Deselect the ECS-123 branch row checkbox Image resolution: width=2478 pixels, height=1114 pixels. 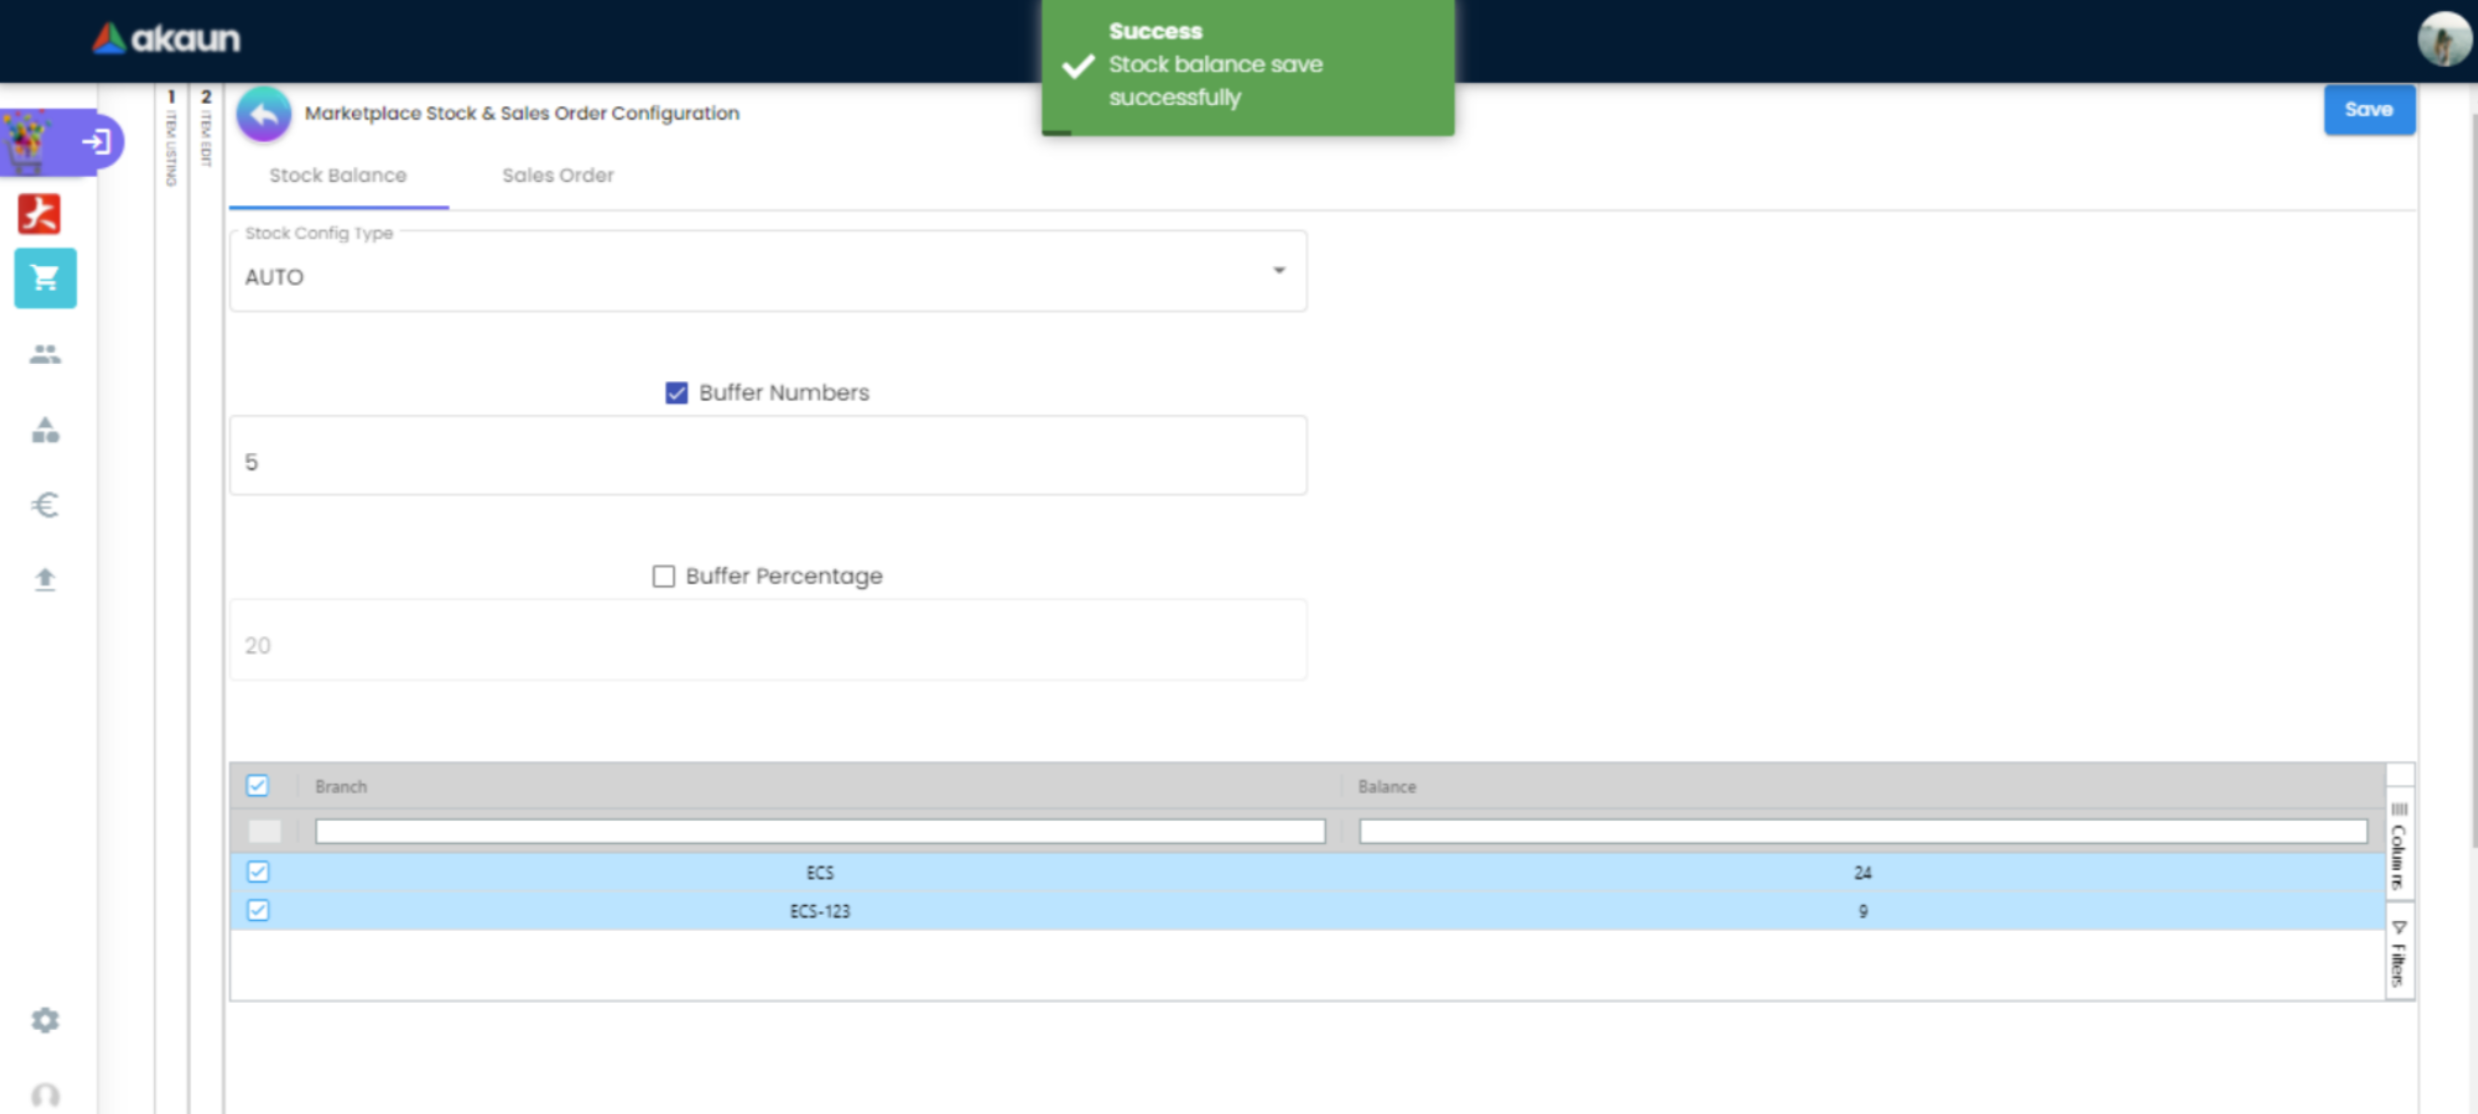(x=258, y=910)
